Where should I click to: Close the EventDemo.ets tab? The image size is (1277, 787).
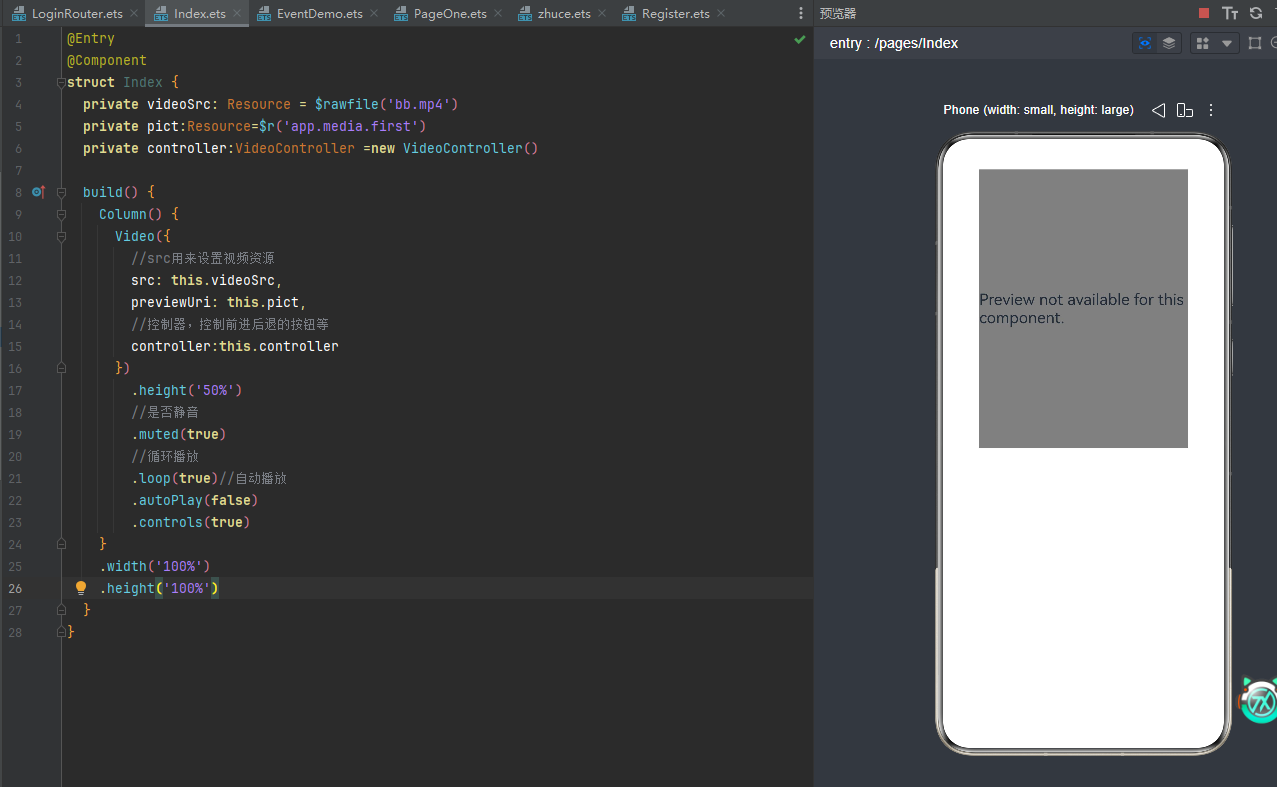click(x=374, y=14)
